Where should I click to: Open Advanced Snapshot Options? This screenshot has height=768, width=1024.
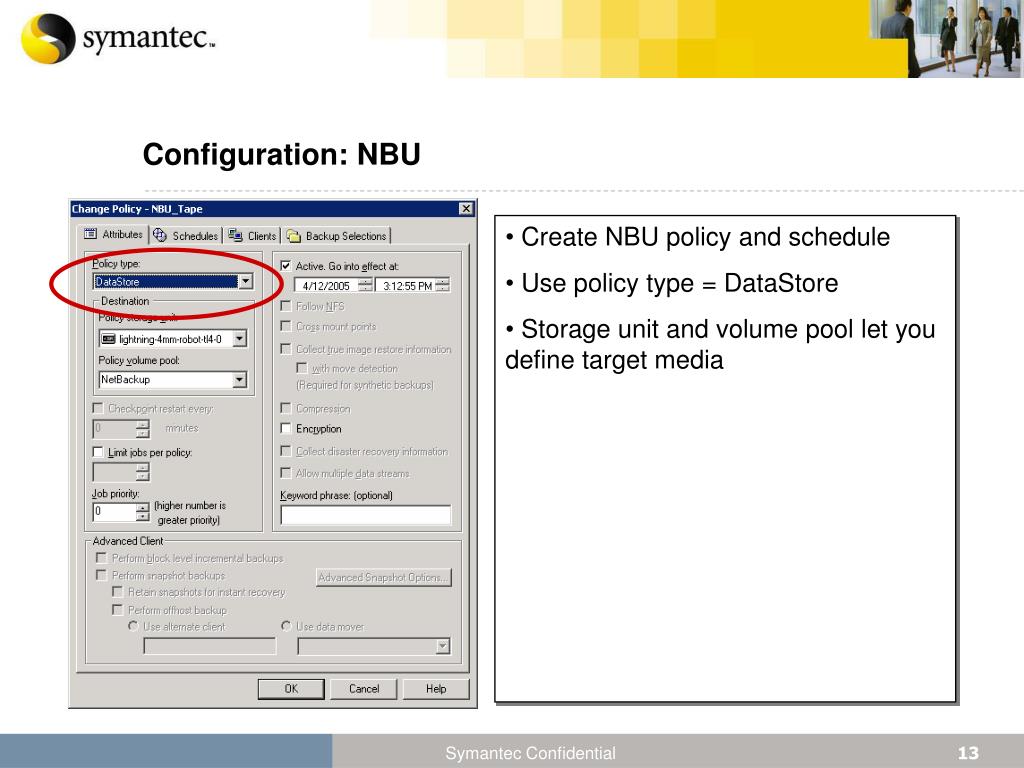(384, 577)
